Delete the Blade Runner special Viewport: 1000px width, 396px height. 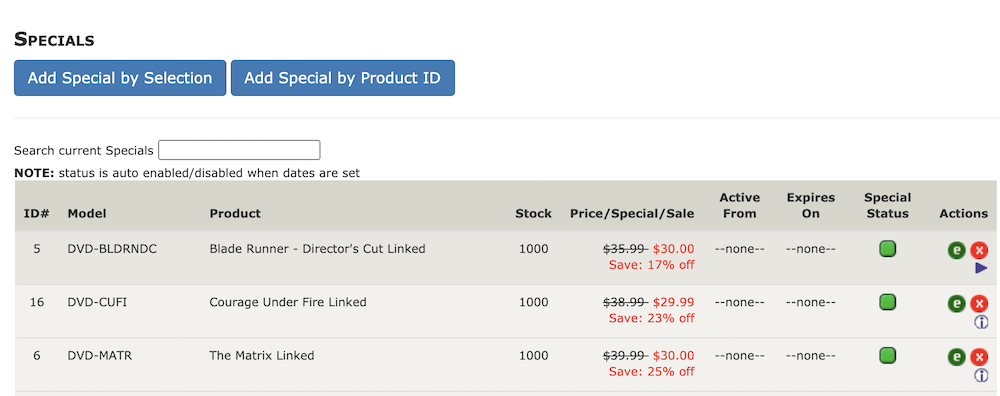(979, 250)
